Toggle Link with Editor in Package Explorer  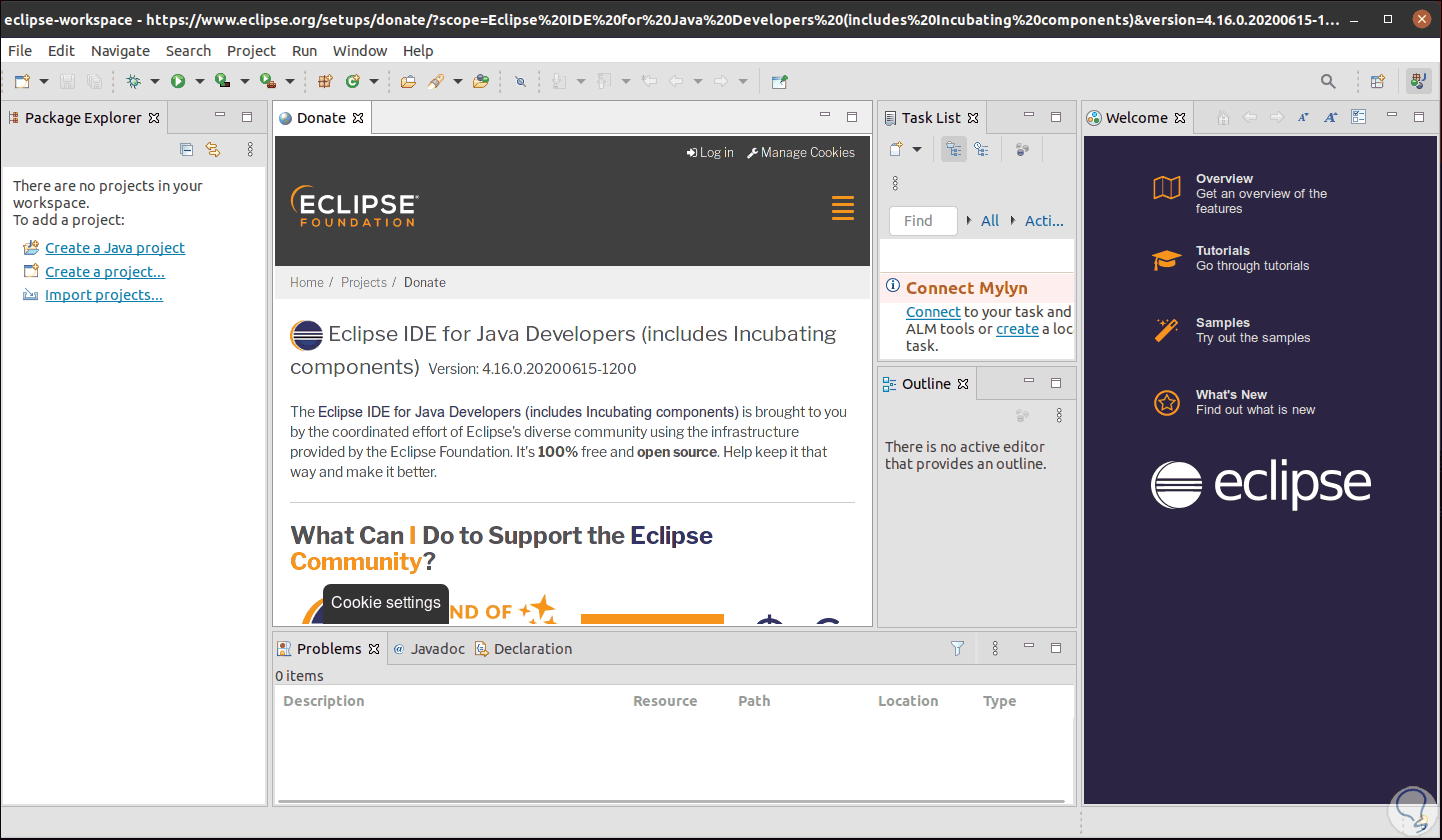coord(213,149)
